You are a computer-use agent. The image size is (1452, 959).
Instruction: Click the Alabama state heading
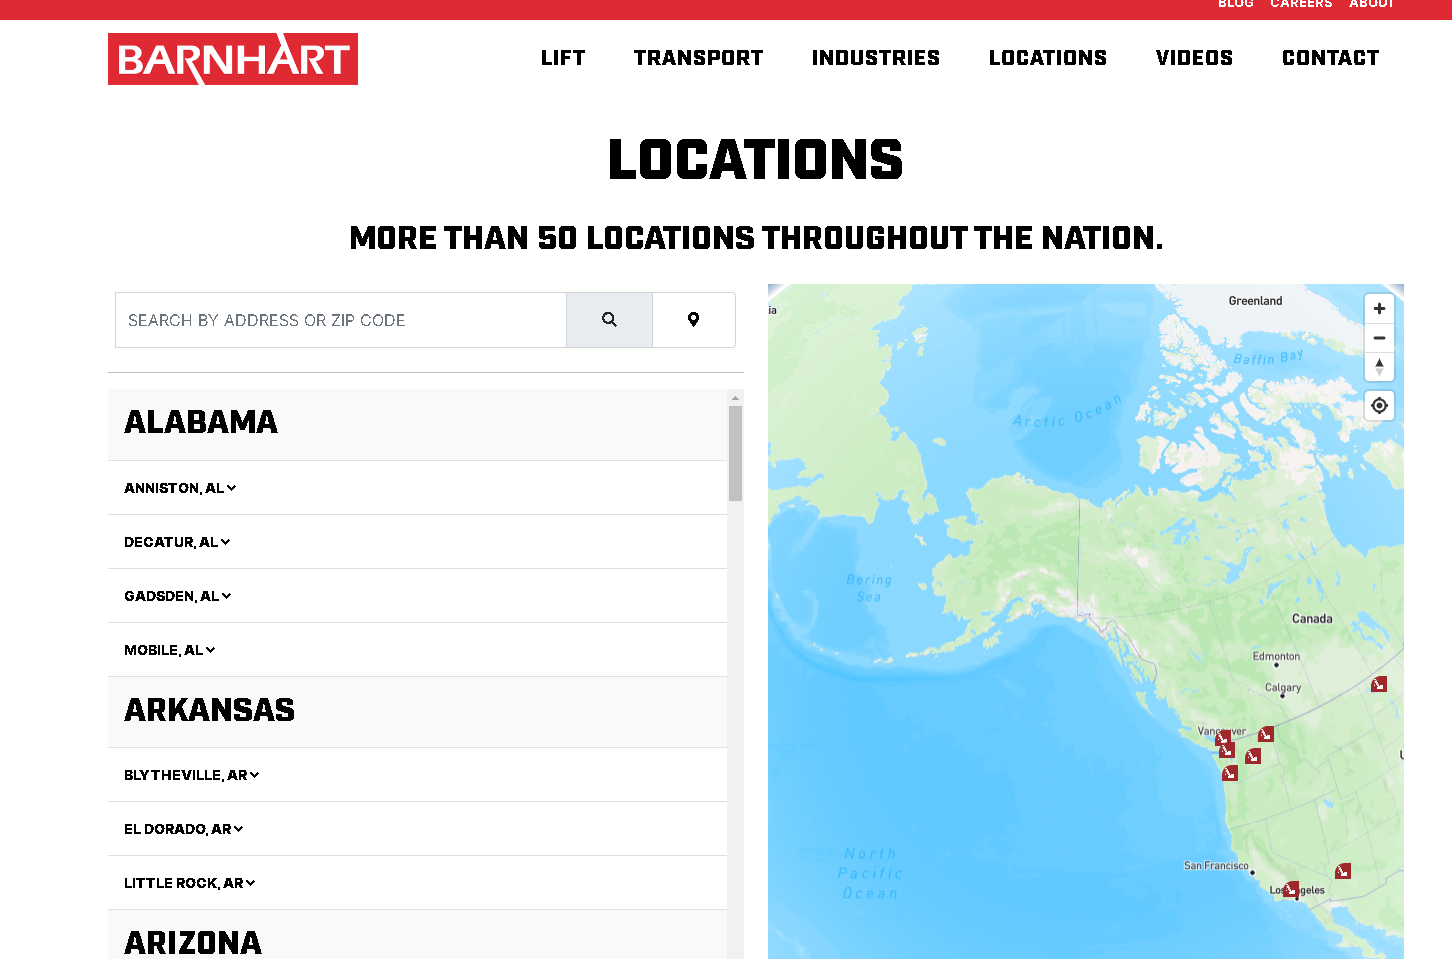click(201, 422)
